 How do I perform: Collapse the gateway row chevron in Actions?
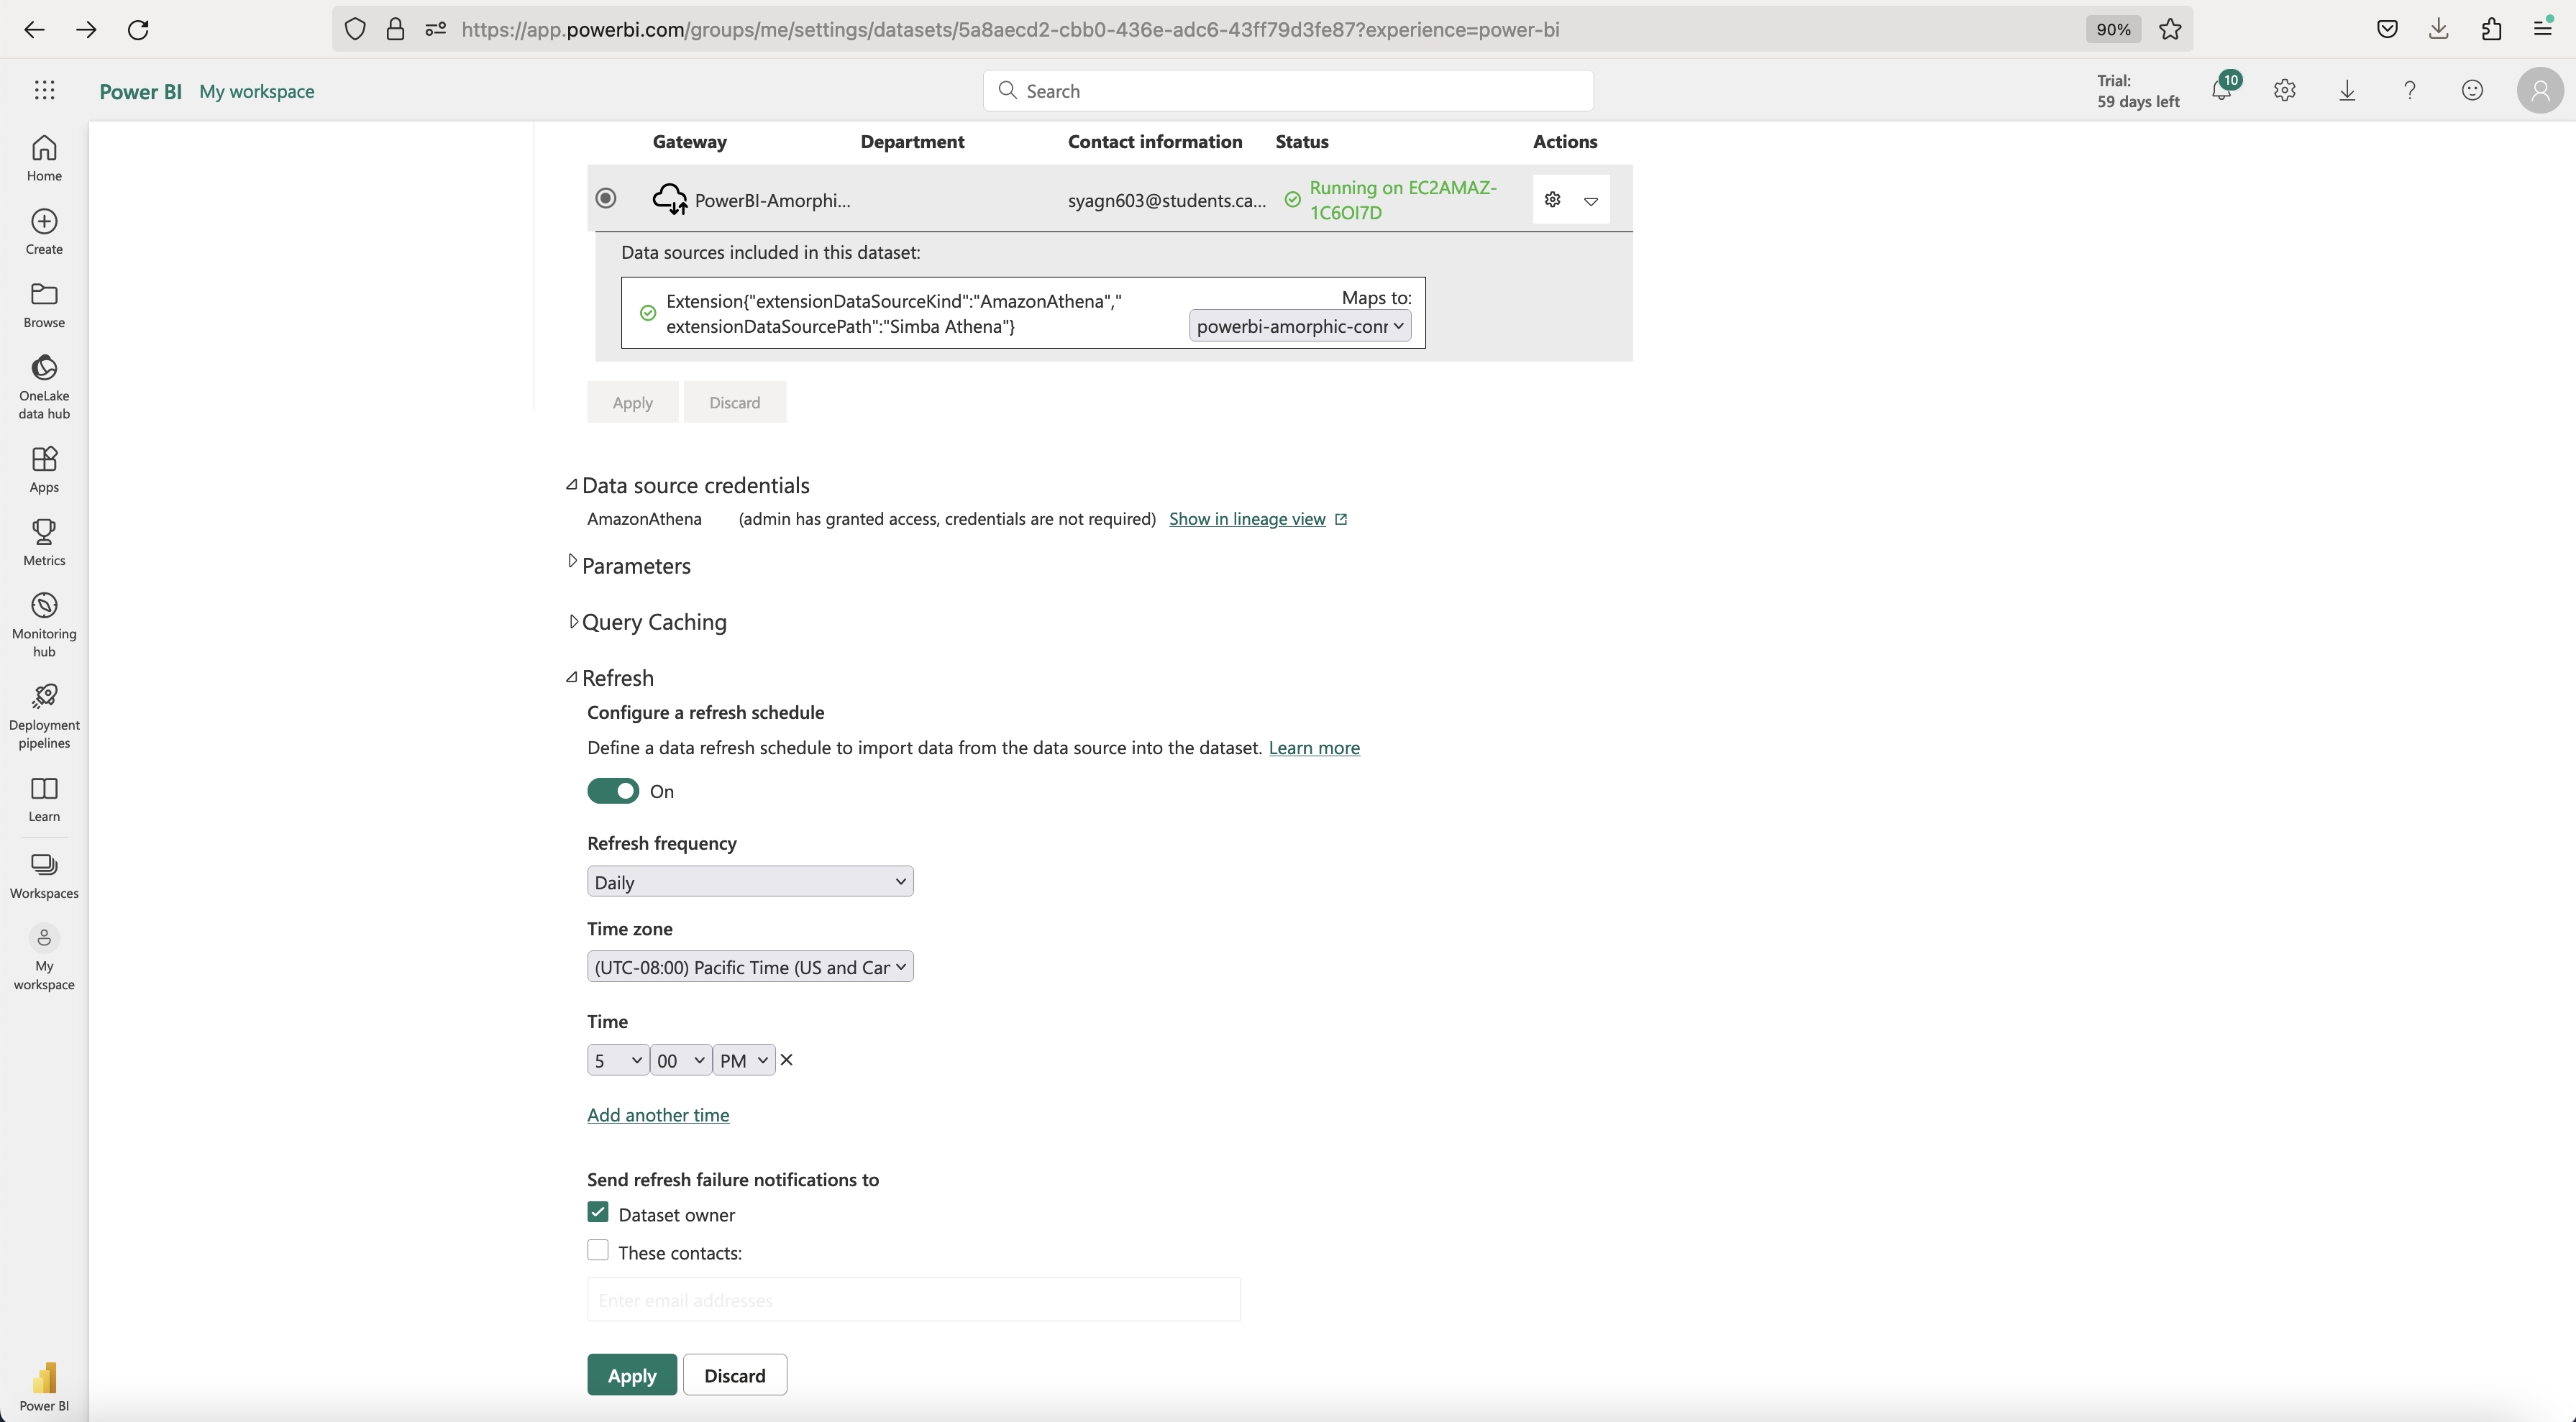point(1591,201)
